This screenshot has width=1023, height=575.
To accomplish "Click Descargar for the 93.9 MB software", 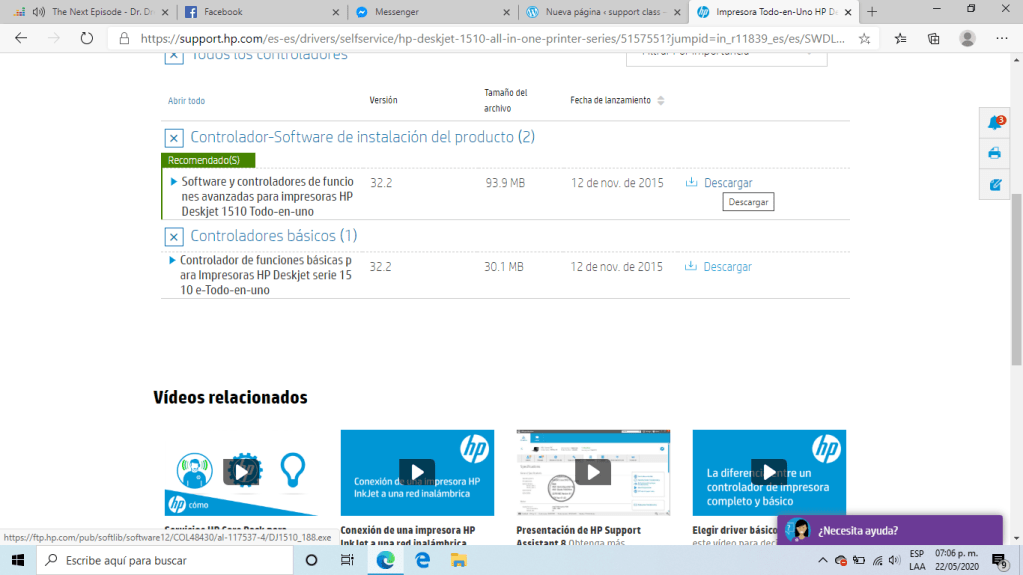I will pos(728,183).
